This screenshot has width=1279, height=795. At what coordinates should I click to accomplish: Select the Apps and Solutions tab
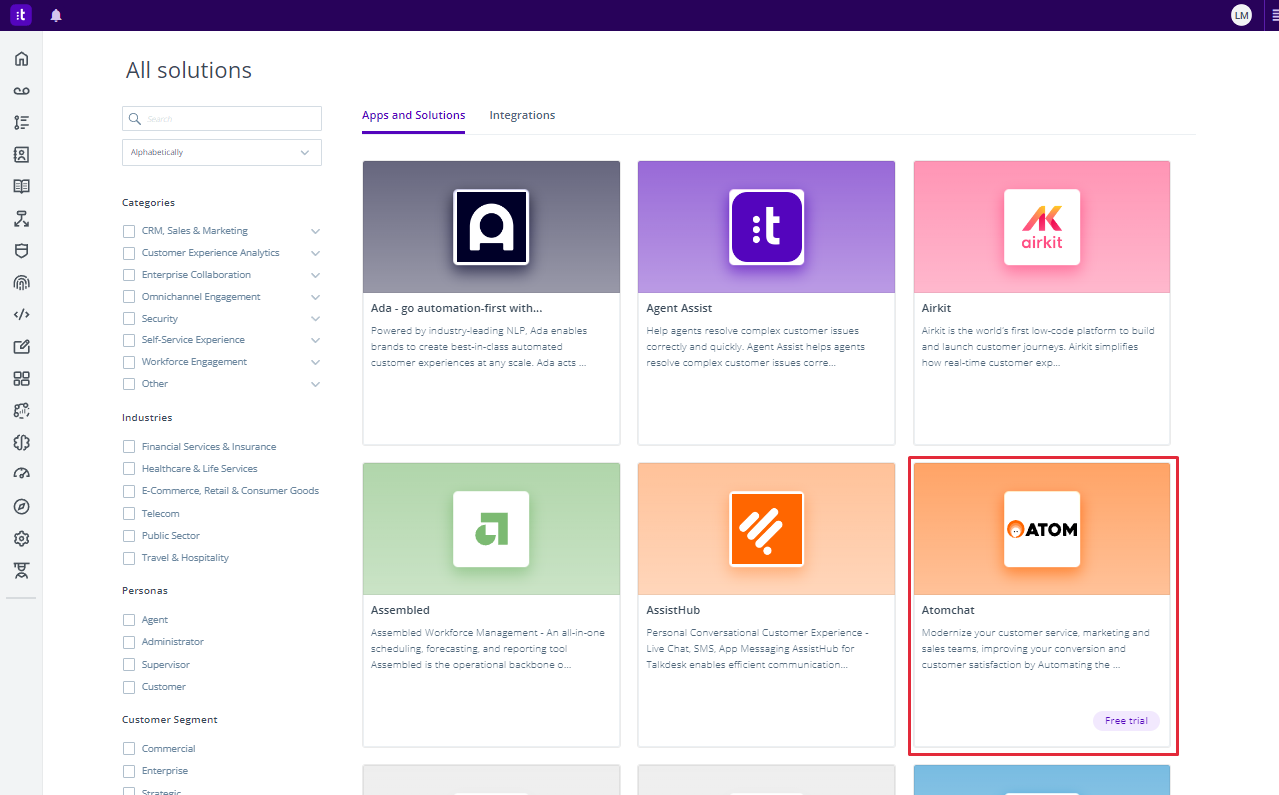[x=413, y=115]
